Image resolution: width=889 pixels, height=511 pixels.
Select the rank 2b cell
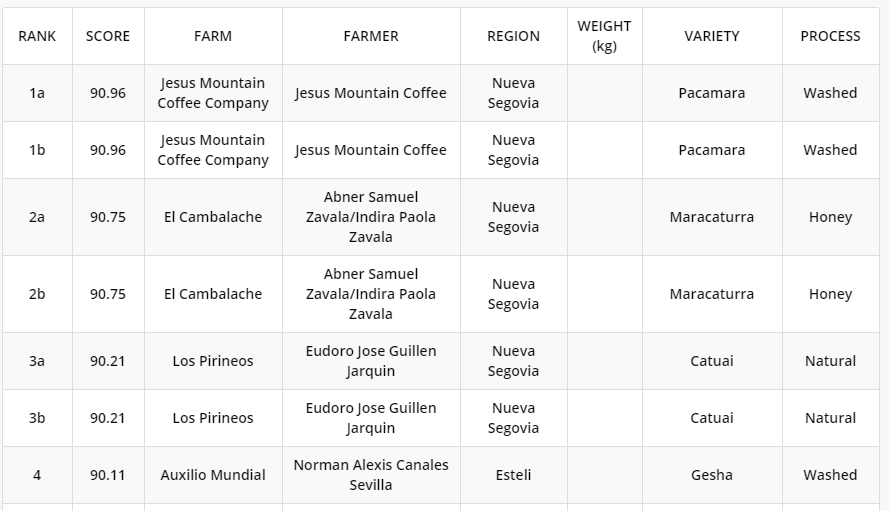[x=37, y=294]
